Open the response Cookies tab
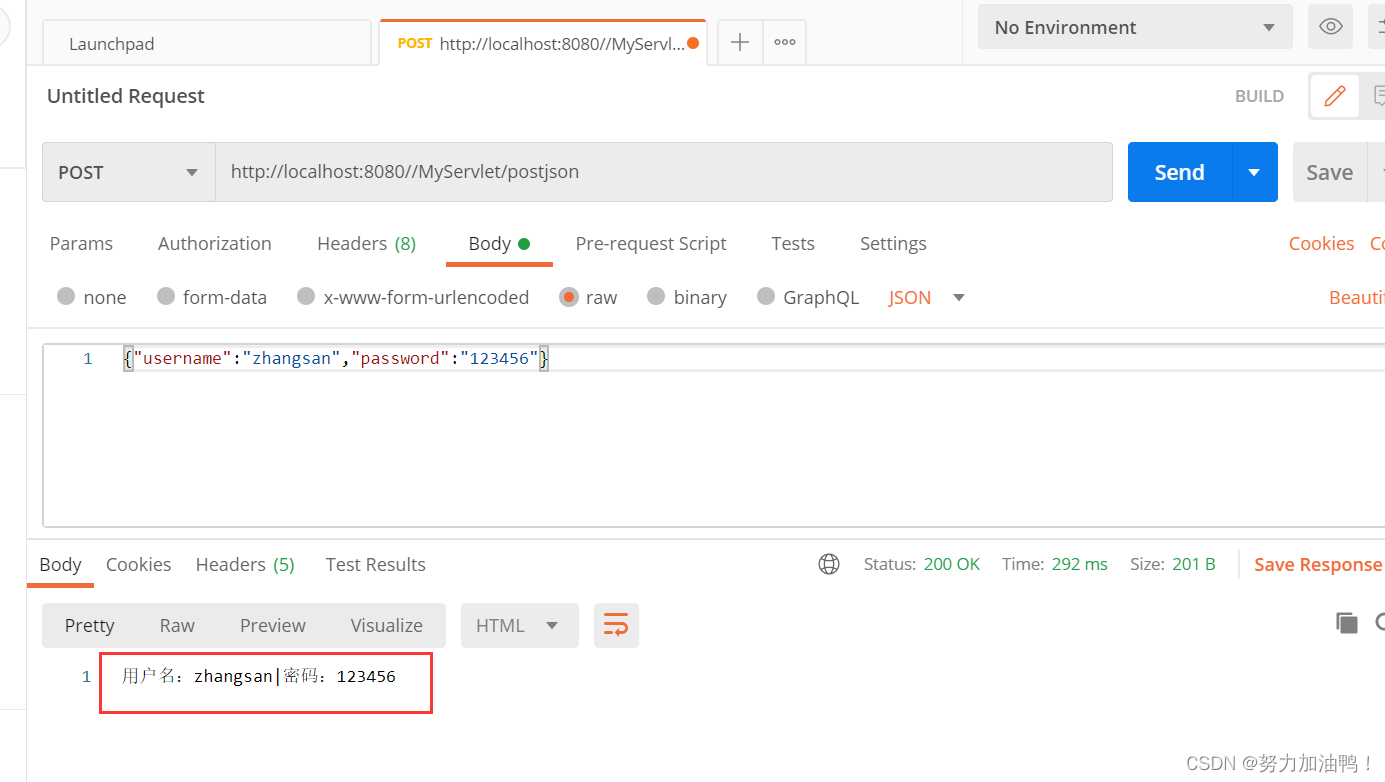The image size is (1385, 782). 139,564
